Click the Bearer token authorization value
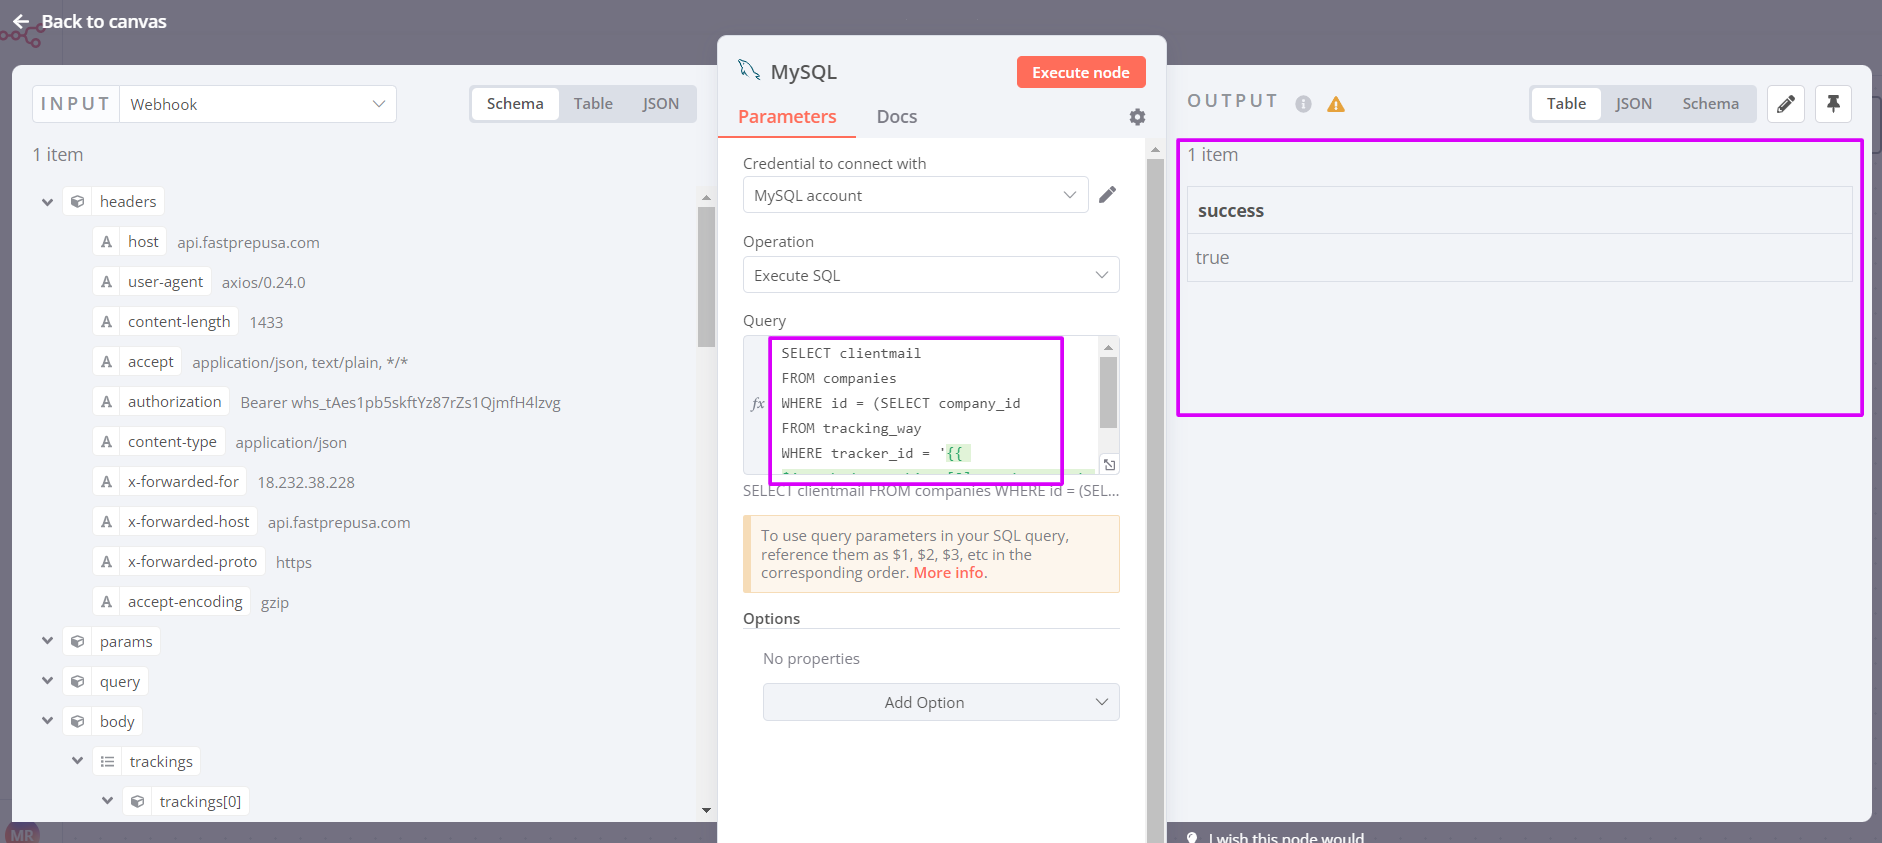Viewport: 1882px width, 843px height. coord(400,403)
